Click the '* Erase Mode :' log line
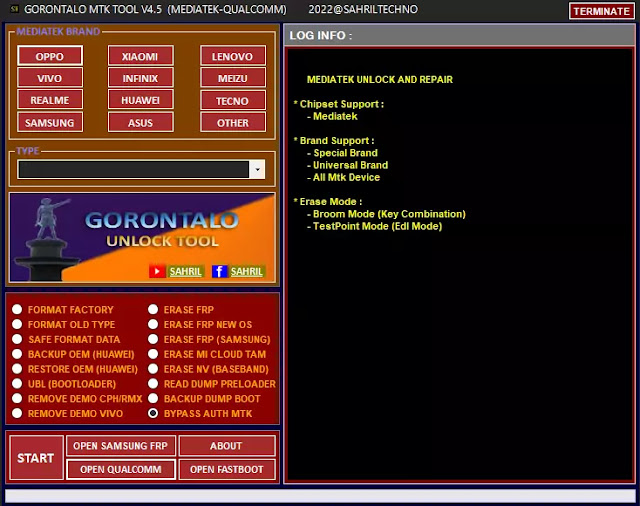The width and height of the screenshot is (640, 506). [327, 202]
